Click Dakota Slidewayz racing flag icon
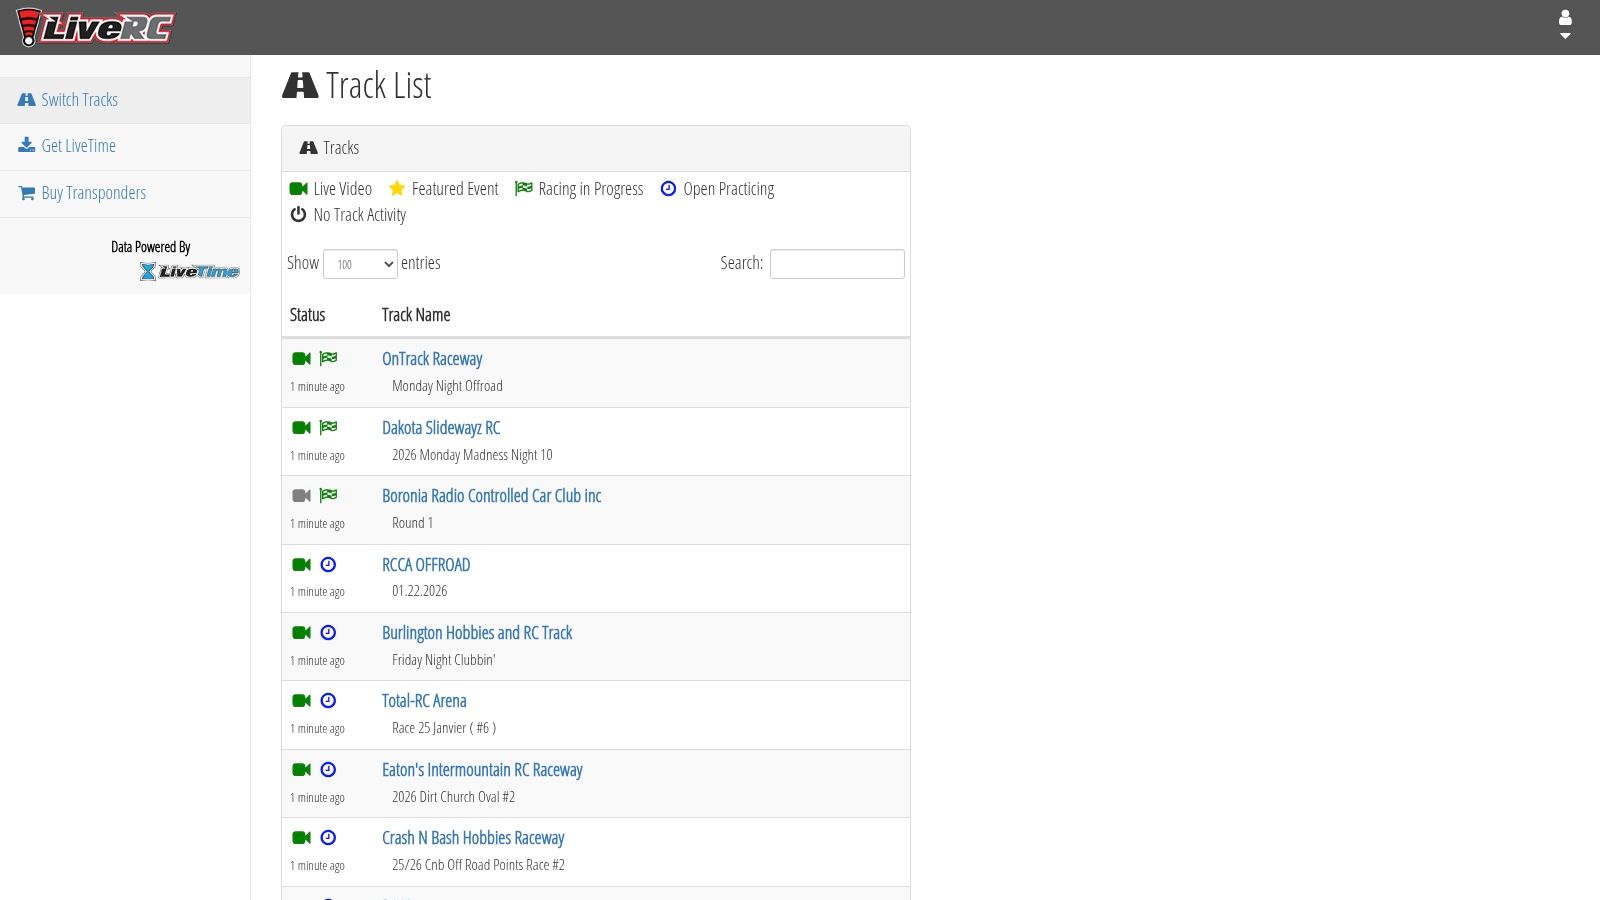1600x900 pixels. [x=328, y=428]
